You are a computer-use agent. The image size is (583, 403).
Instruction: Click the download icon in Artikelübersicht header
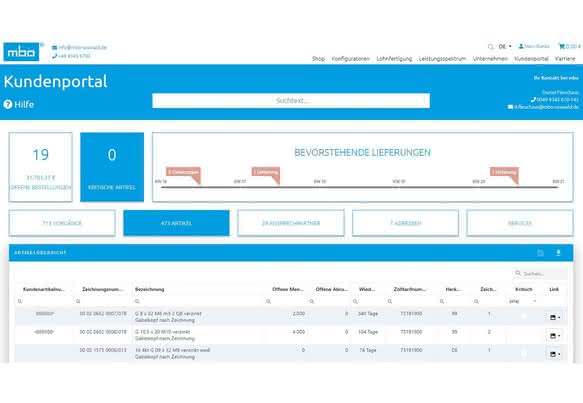(x=558, y=253)
